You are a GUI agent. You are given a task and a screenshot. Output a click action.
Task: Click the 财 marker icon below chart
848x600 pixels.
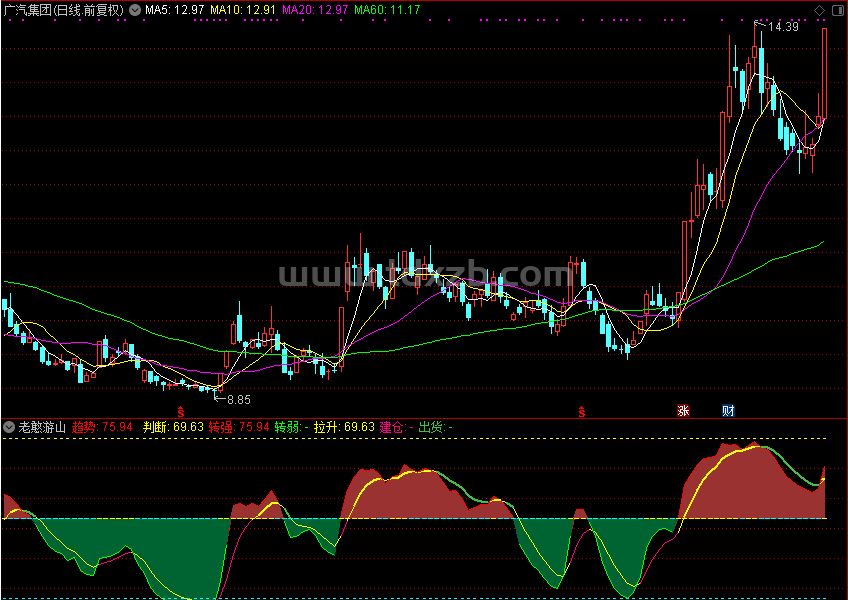(728, 411)
